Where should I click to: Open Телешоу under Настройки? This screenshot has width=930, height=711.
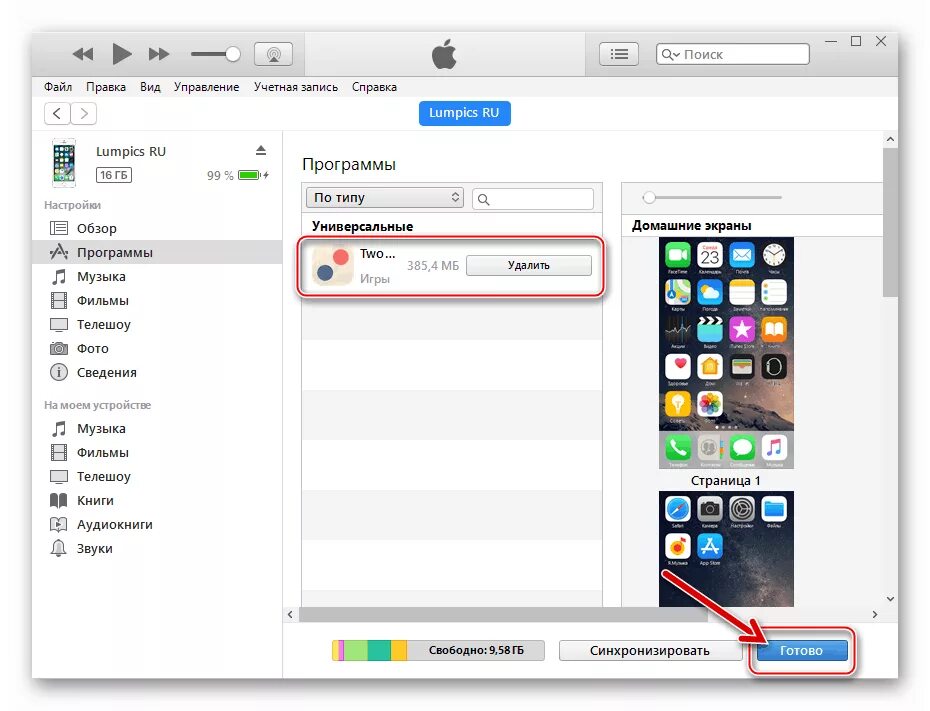(x=157, y=324)
